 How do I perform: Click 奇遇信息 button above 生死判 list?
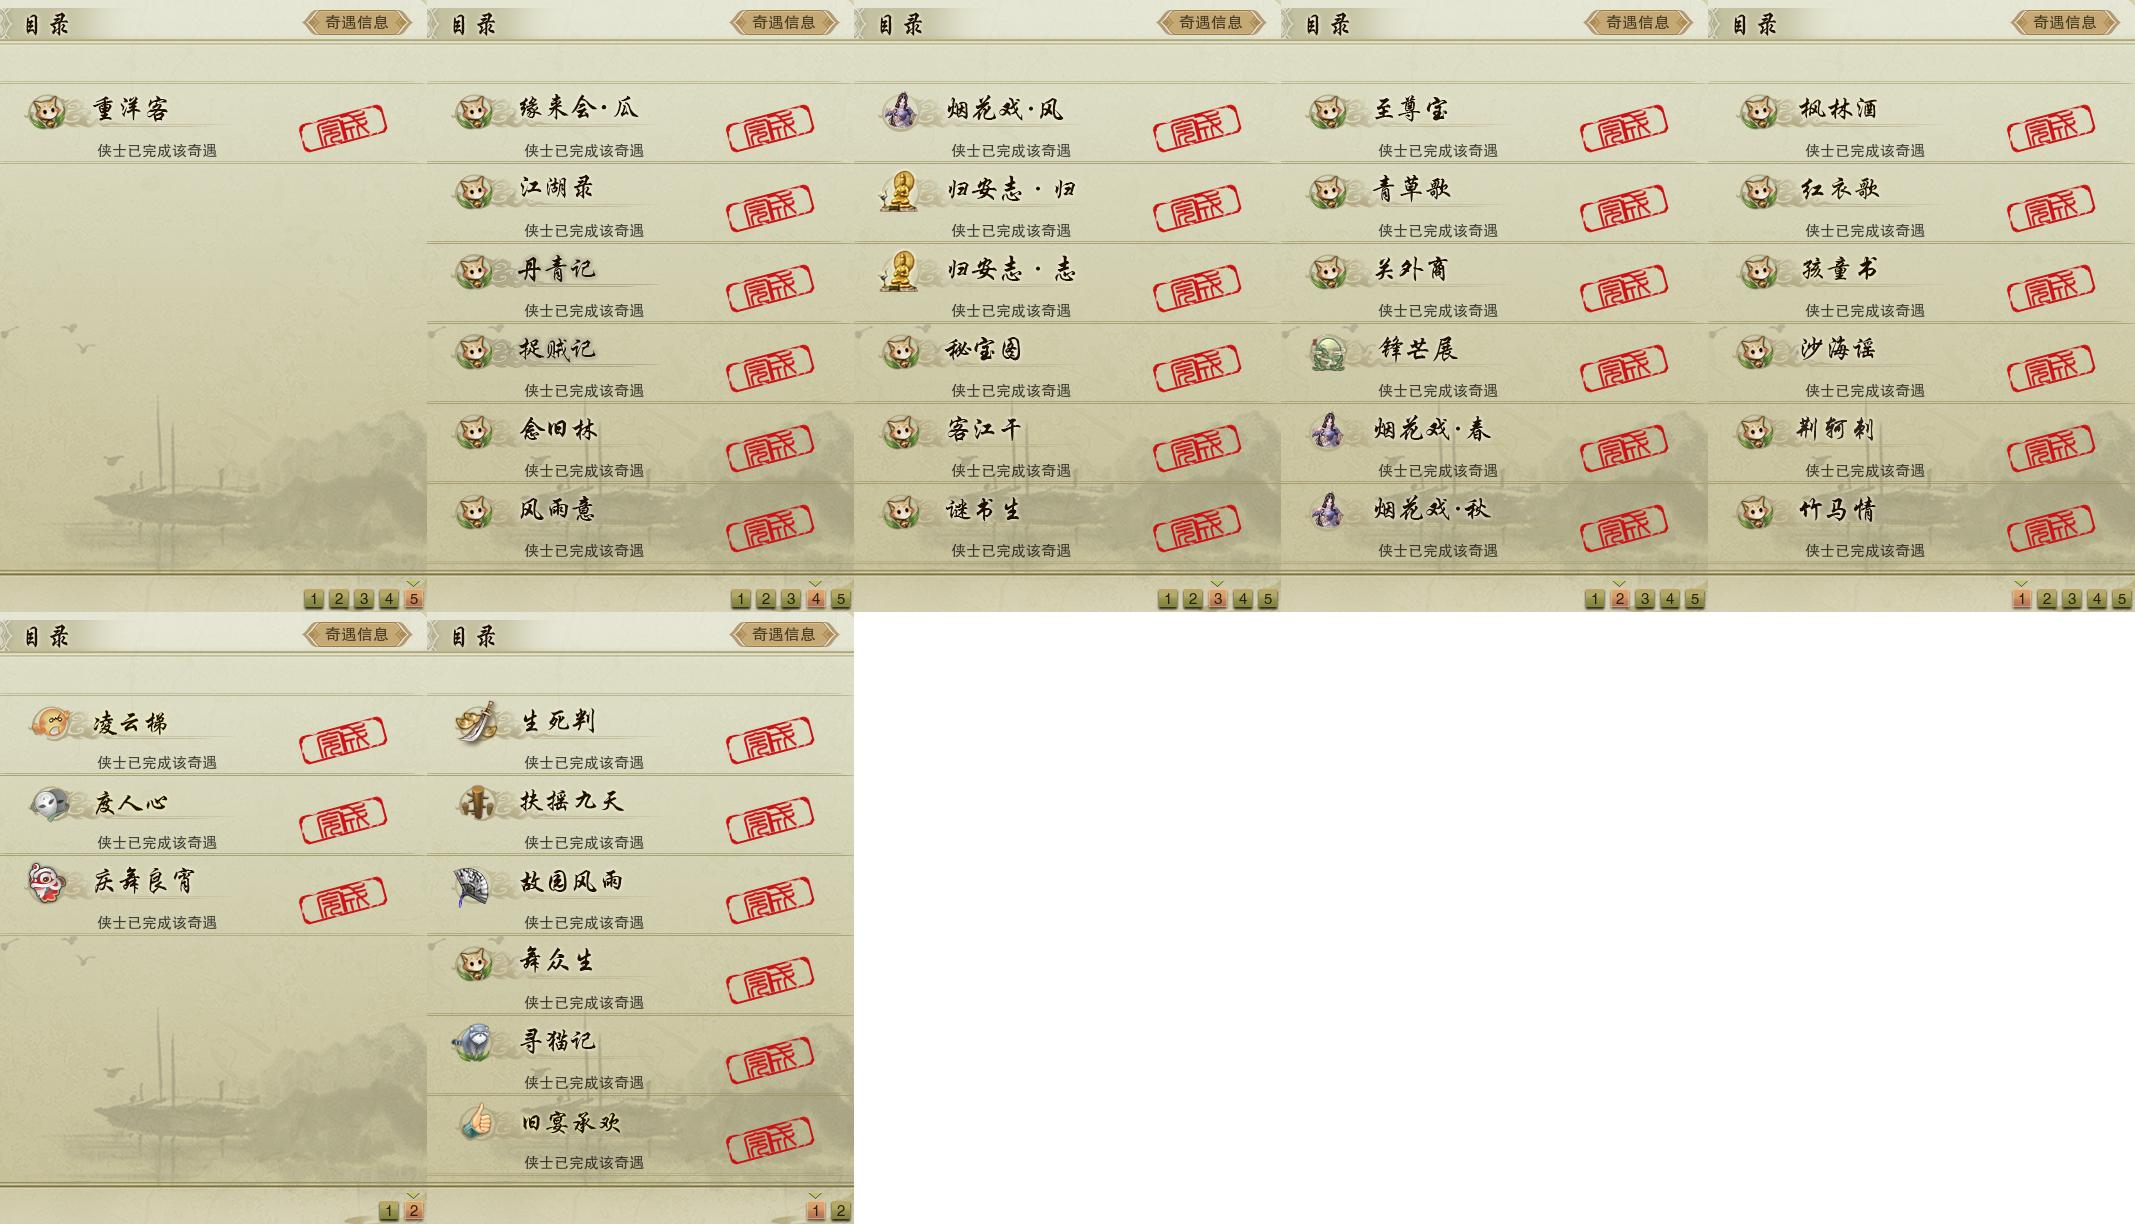784,634
